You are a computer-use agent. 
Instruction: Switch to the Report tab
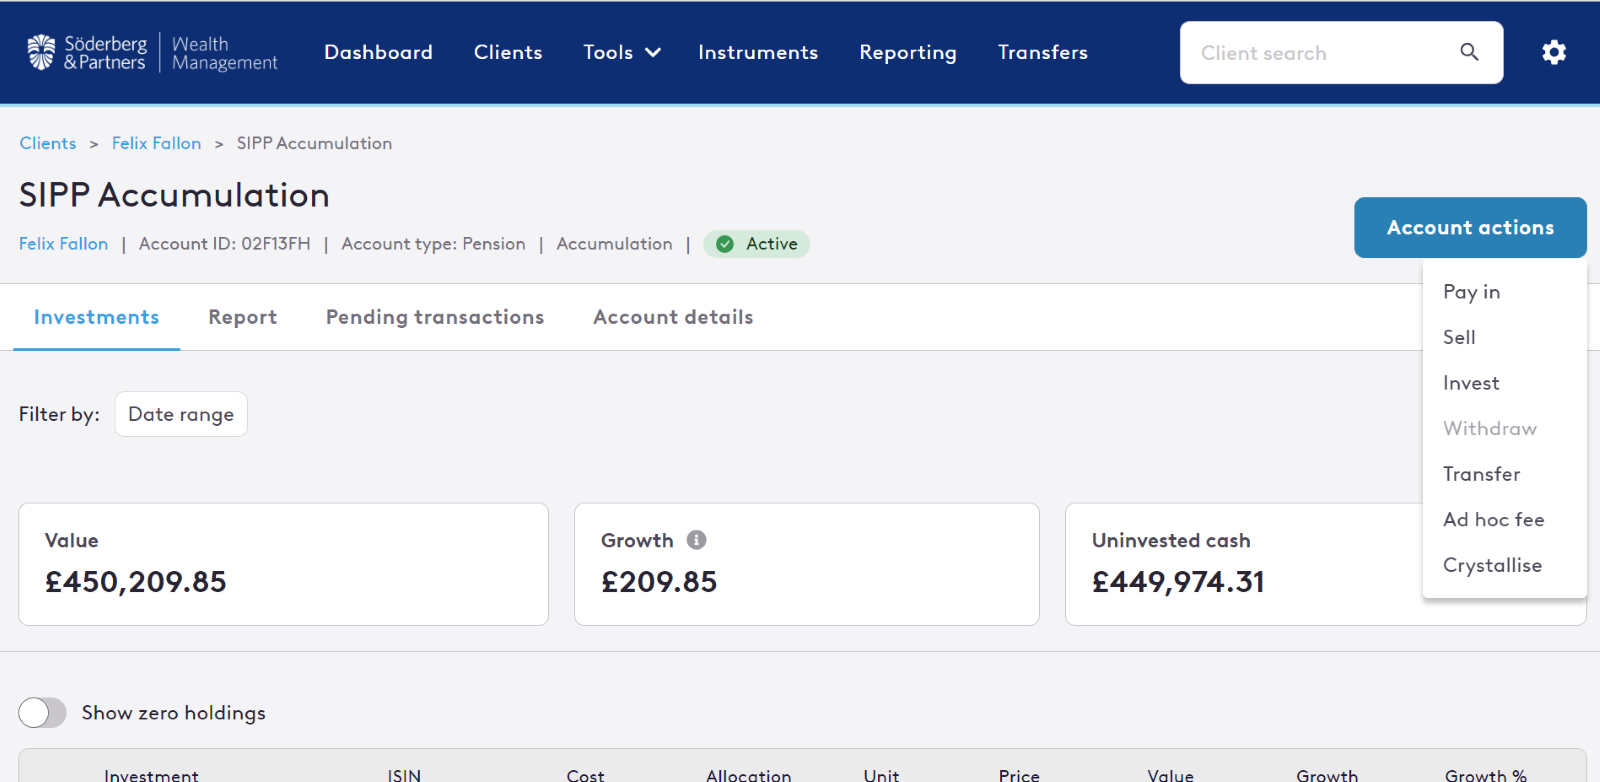[x=242, y=317]
